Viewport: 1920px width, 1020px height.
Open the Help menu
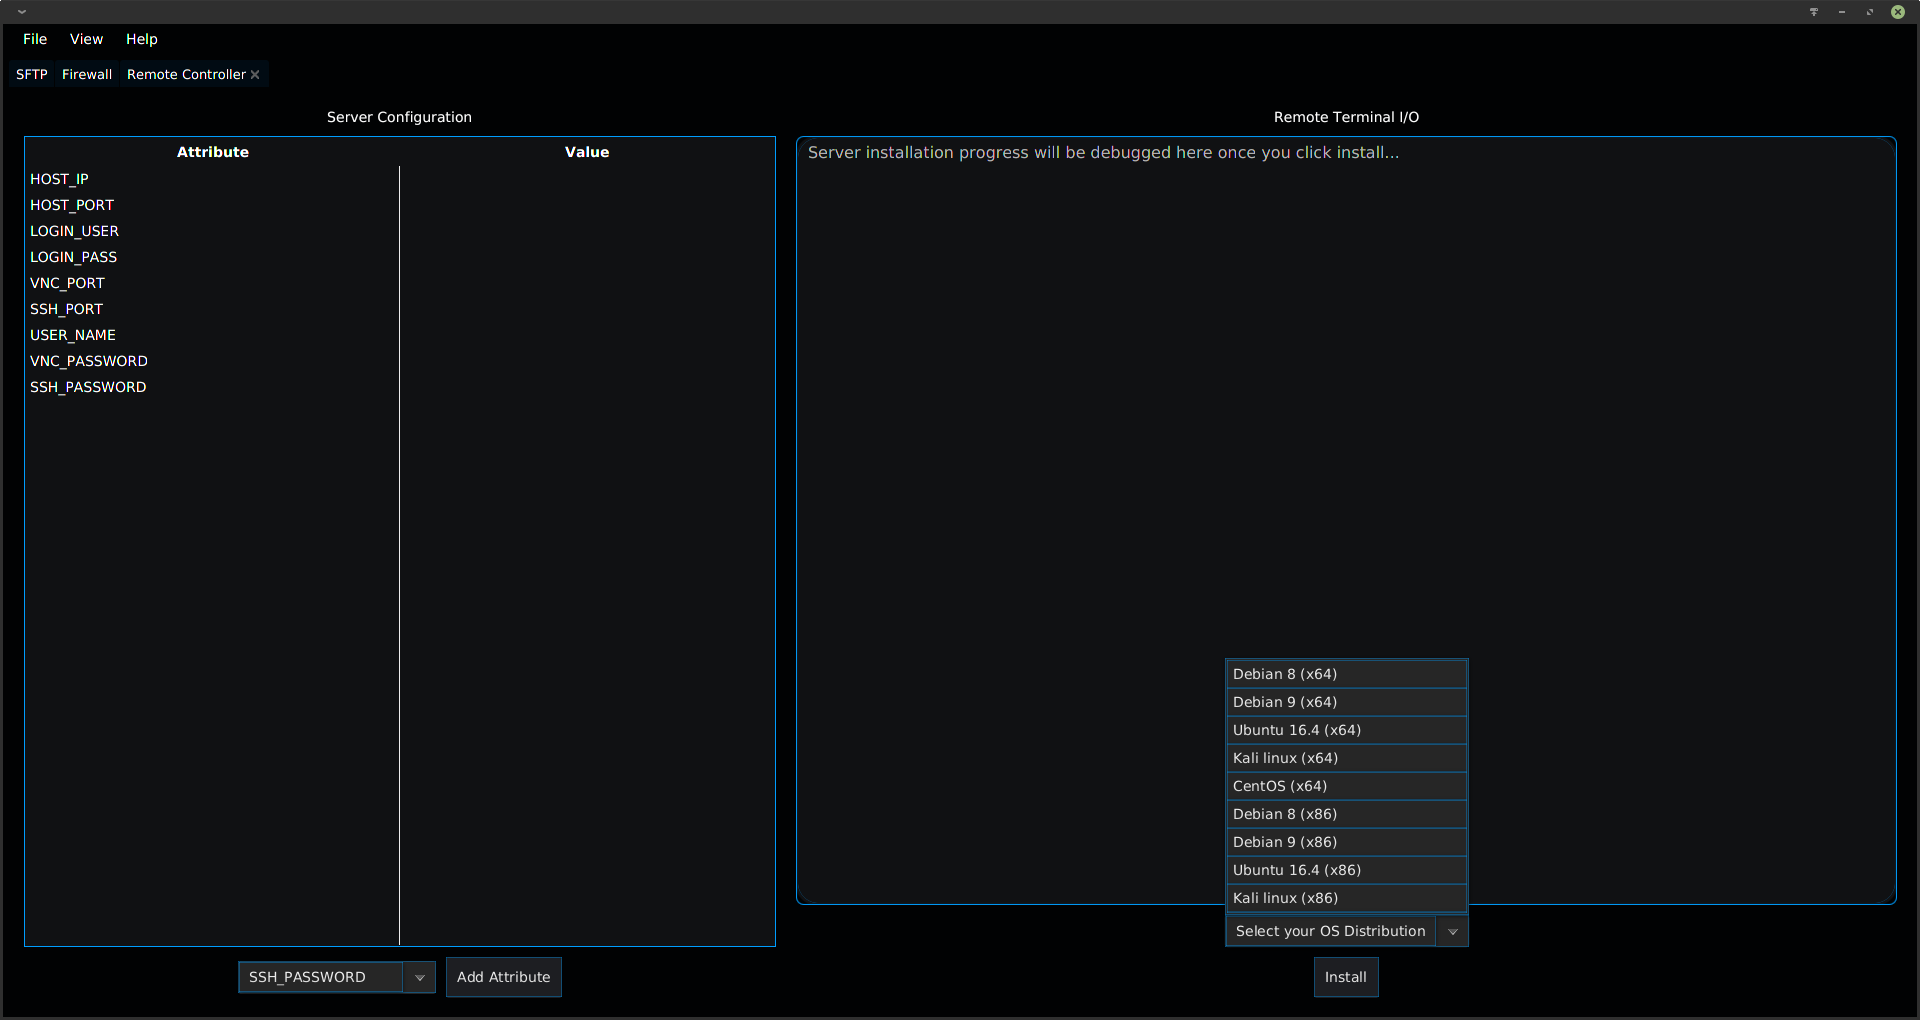coord(141,39)
